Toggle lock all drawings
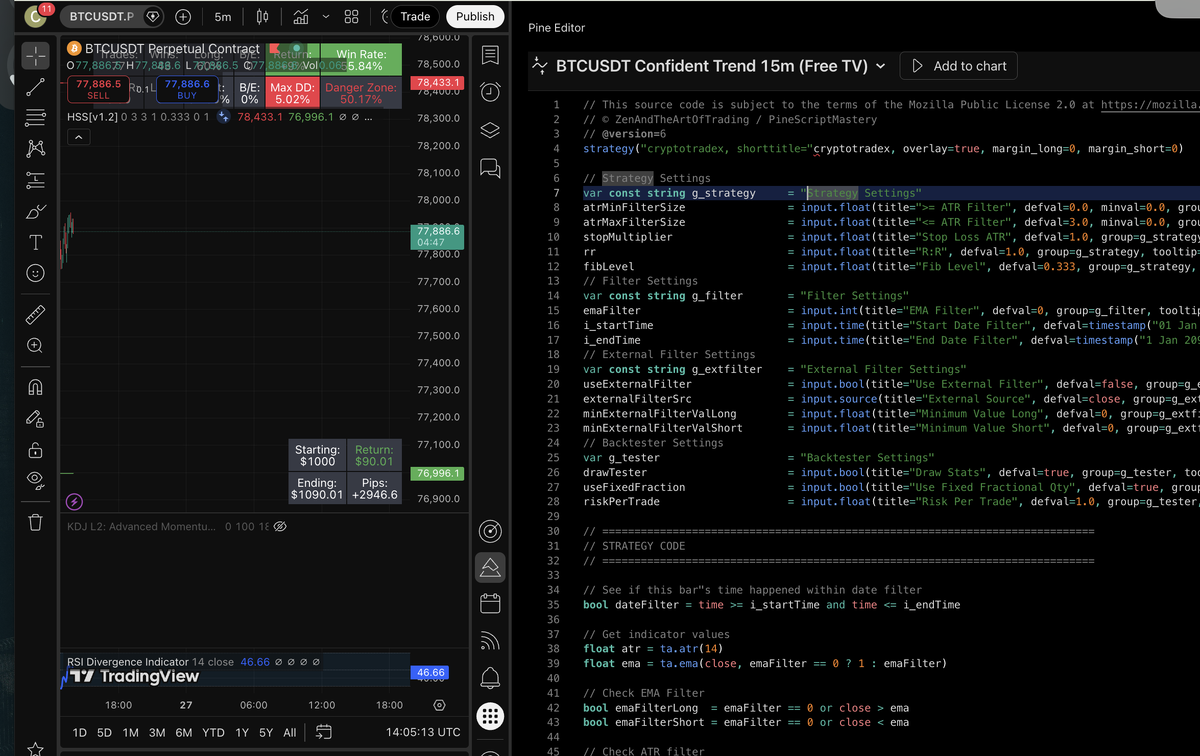Viewport: 1200px width, 756px height. click(35, 449)
